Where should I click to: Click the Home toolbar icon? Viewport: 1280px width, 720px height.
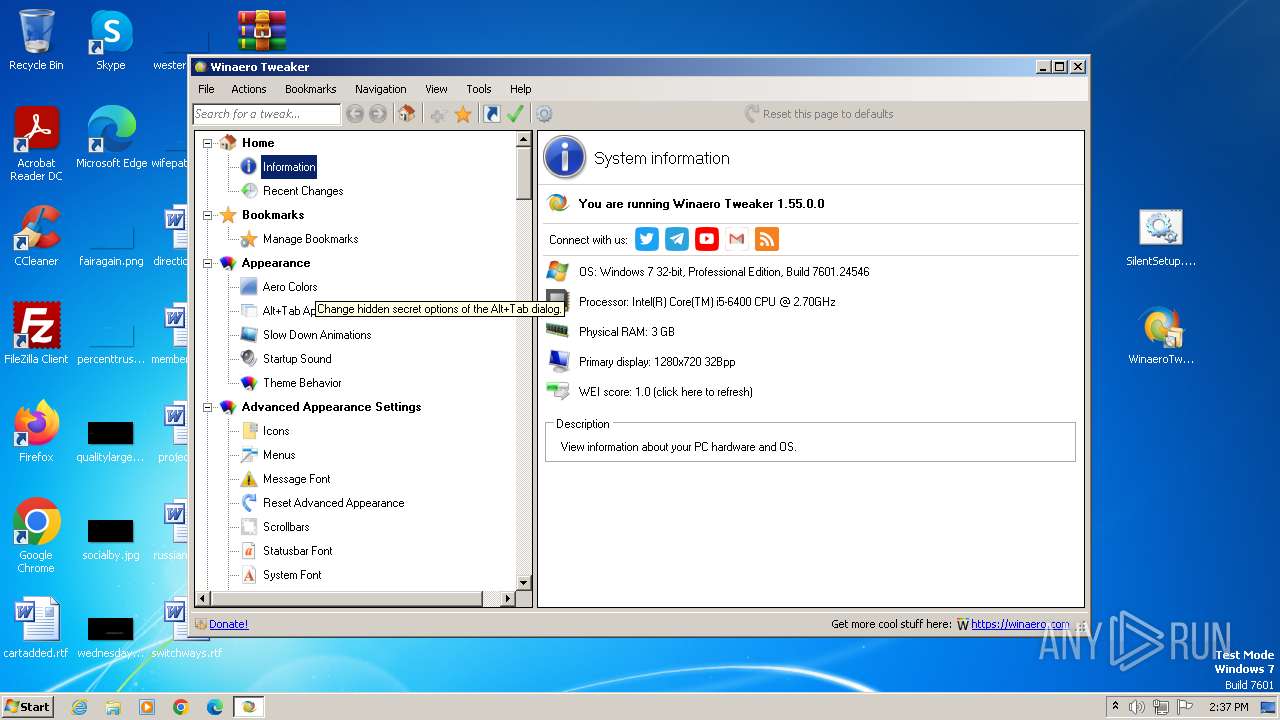[x=407, y=114]
